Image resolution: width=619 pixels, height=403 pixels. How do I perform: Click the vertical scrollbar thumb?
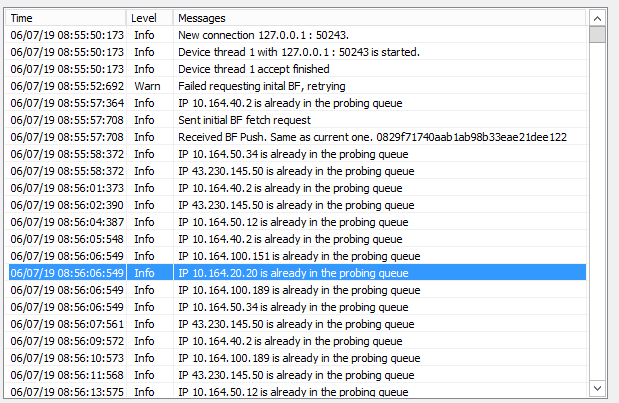coord(597,36)
